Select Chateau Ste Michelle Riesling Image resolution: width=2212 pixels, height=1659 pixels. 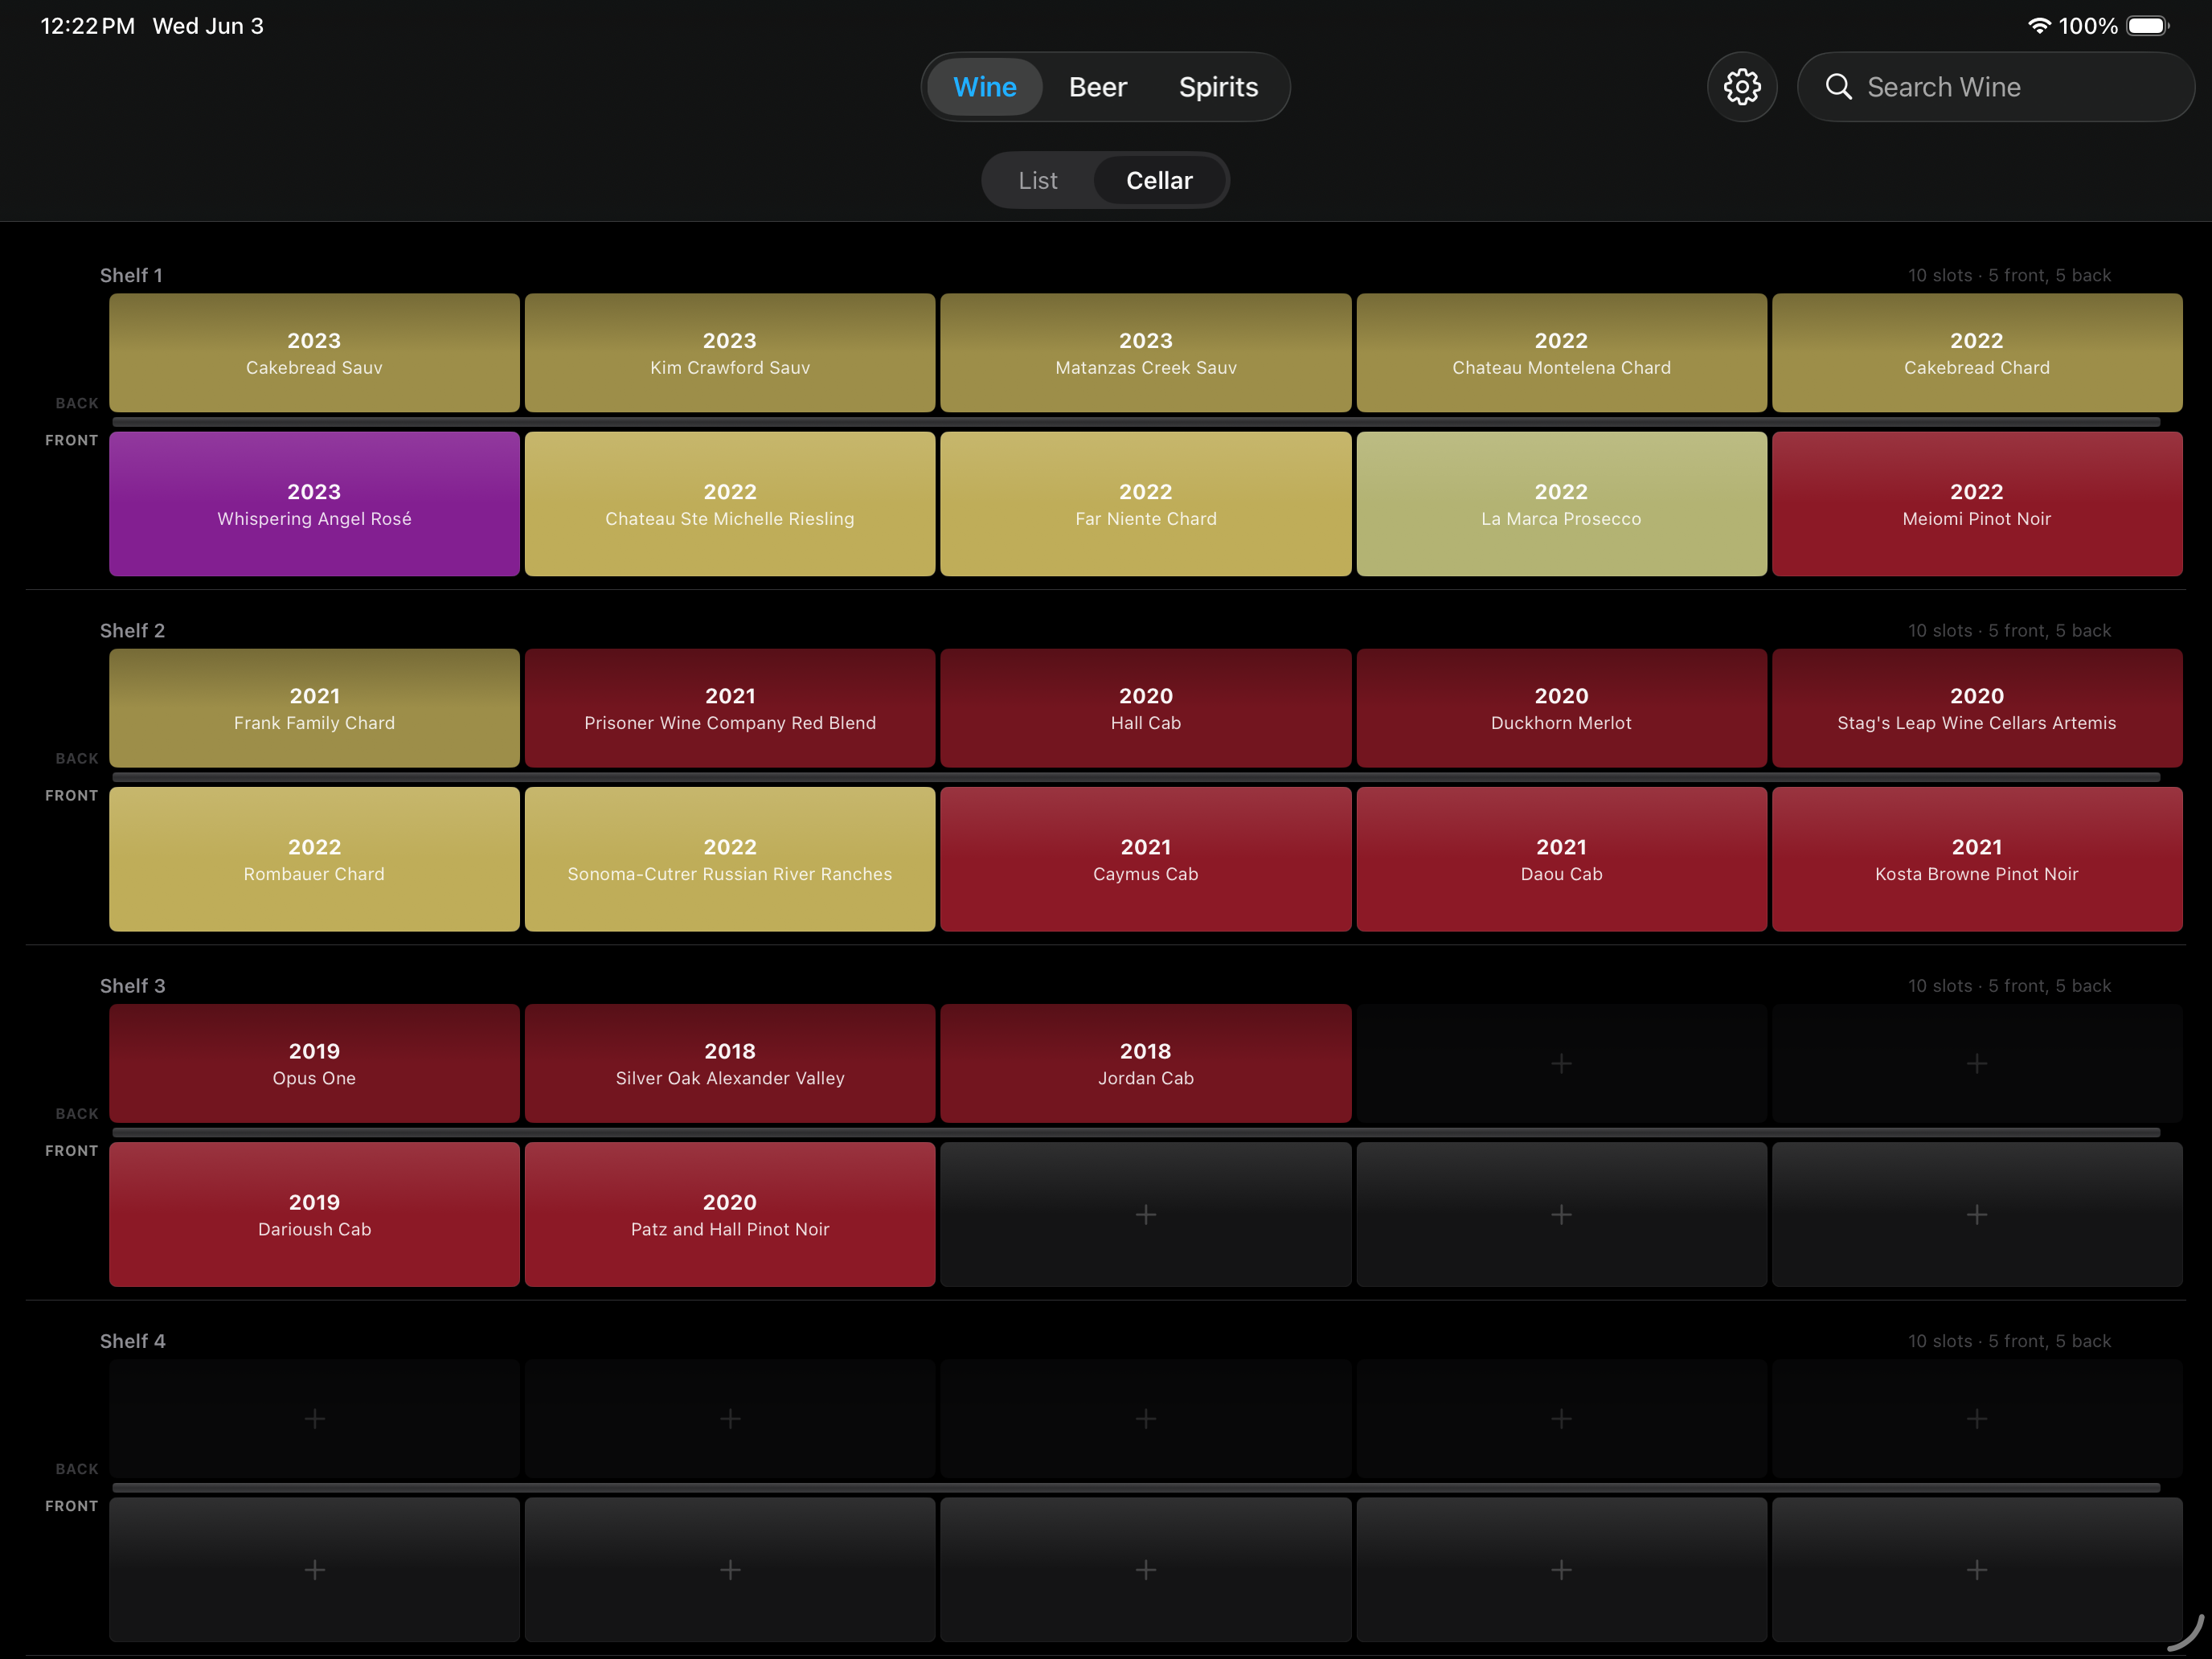pyautogui.click(x=730, y=504)
